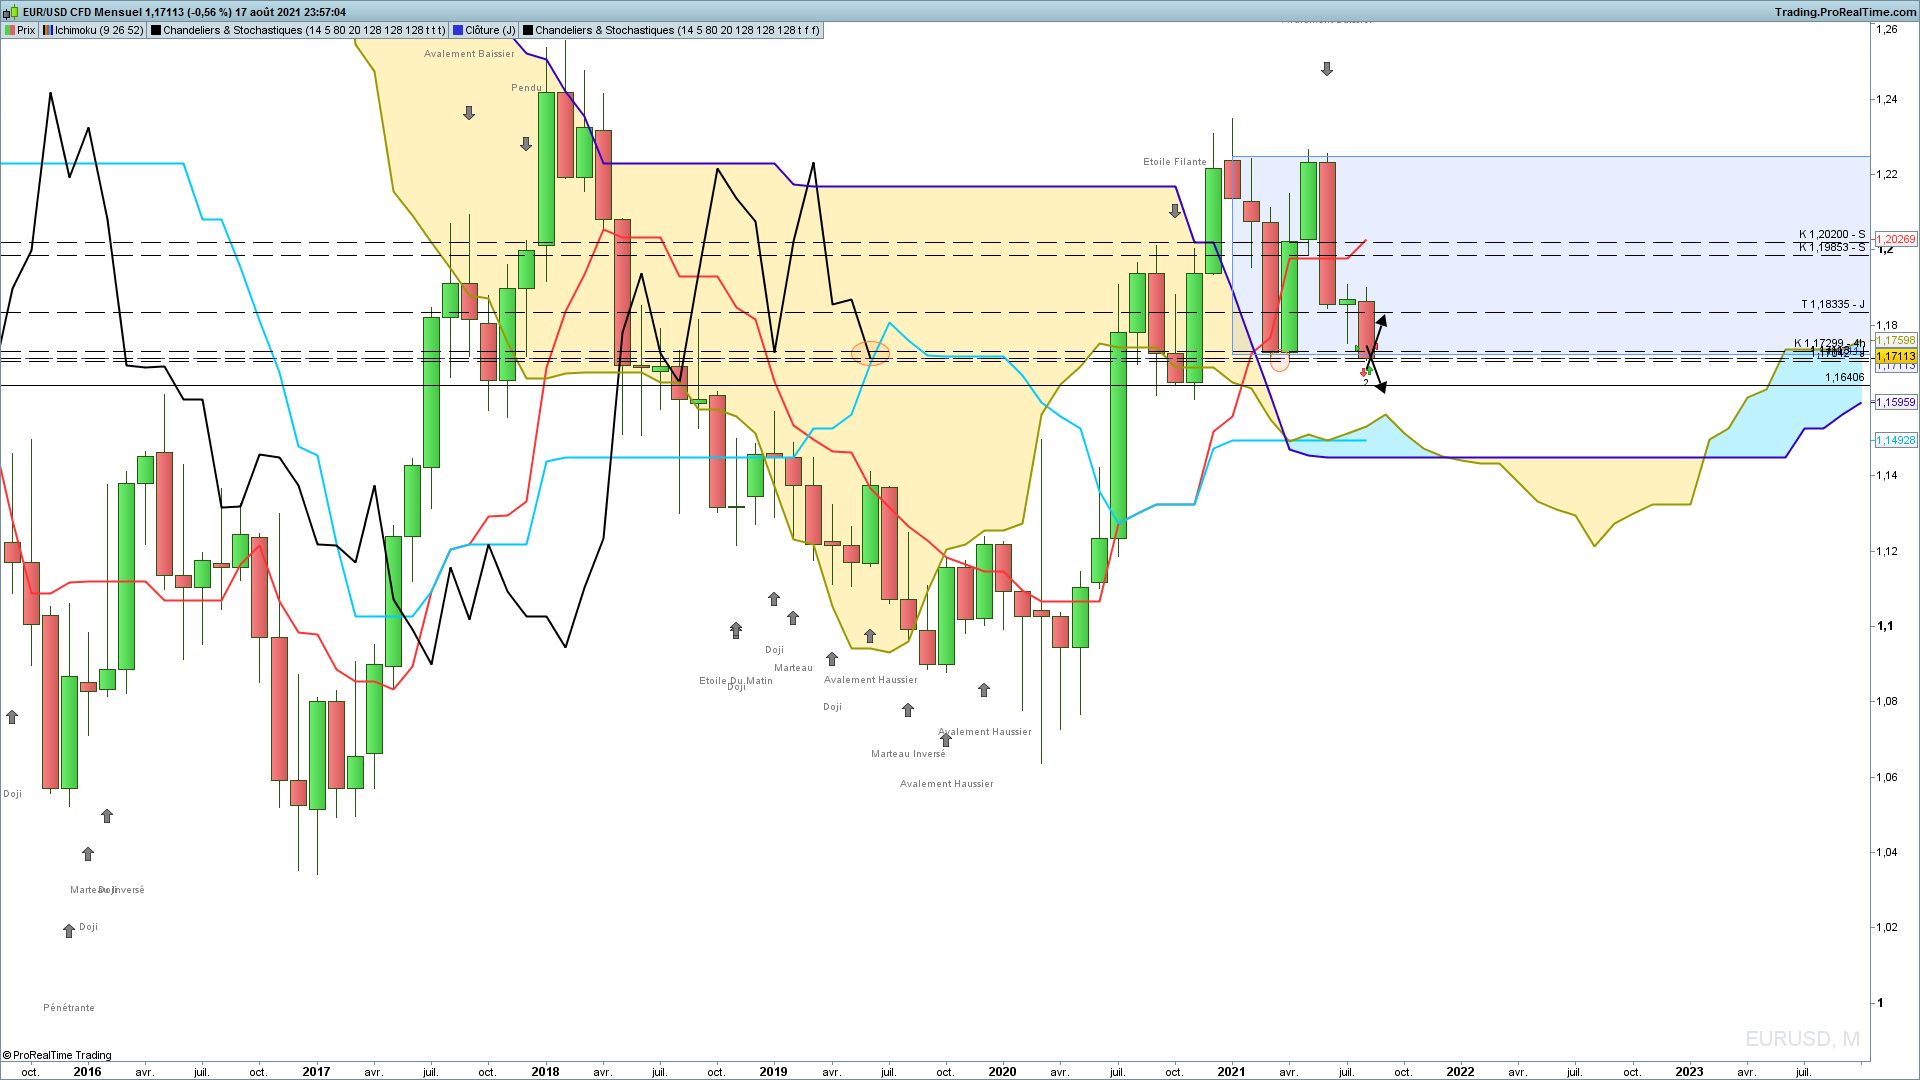Viewport: 1920px width, 1080px height.
Task: Click the up arrow above Marteau Inversé label
Action: pos(908,710)
